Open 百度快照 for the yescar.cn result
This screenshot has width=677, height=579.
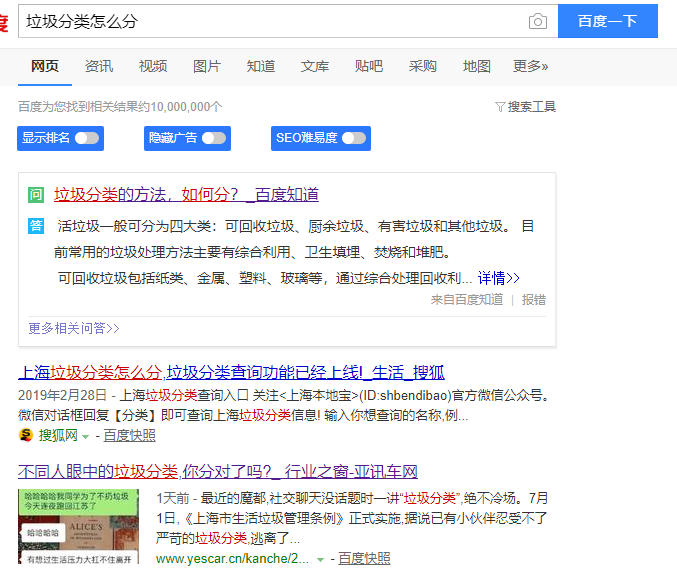(x=364, y=559)
